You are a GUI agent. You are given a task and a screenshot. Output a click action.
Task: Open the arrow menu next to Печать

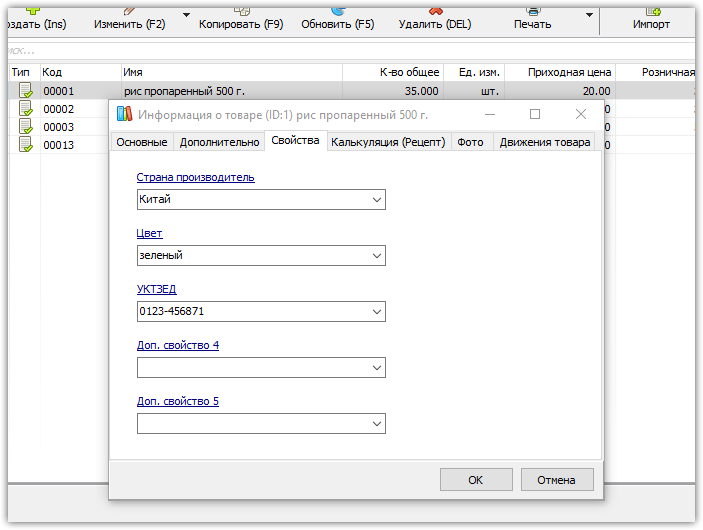pos(589,15)
